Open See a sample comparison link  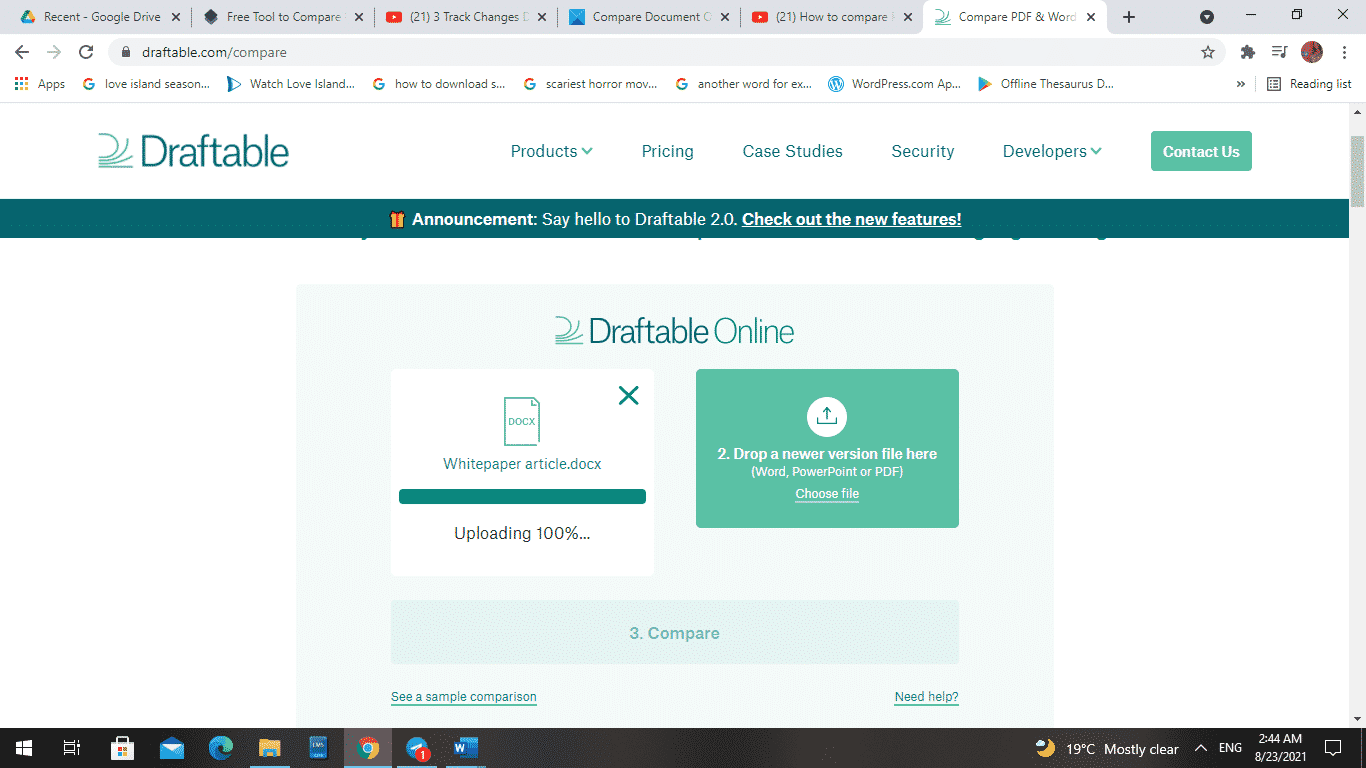[464, 697]
